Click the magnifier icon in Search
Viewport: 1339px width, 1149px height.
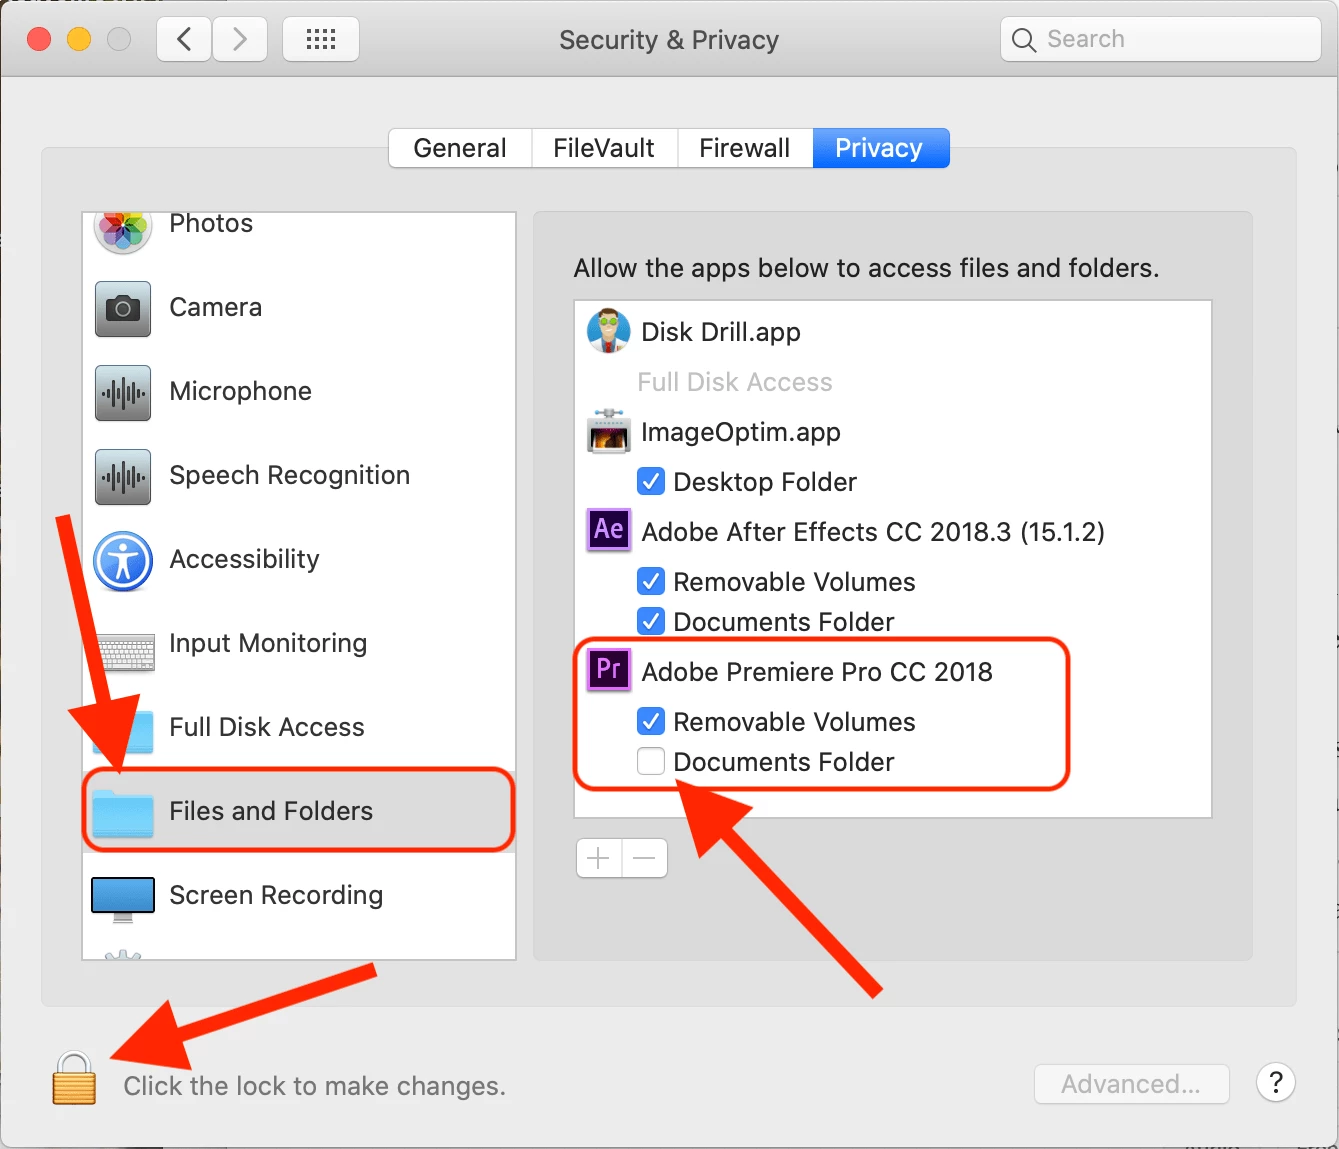tap(1024, 40)
